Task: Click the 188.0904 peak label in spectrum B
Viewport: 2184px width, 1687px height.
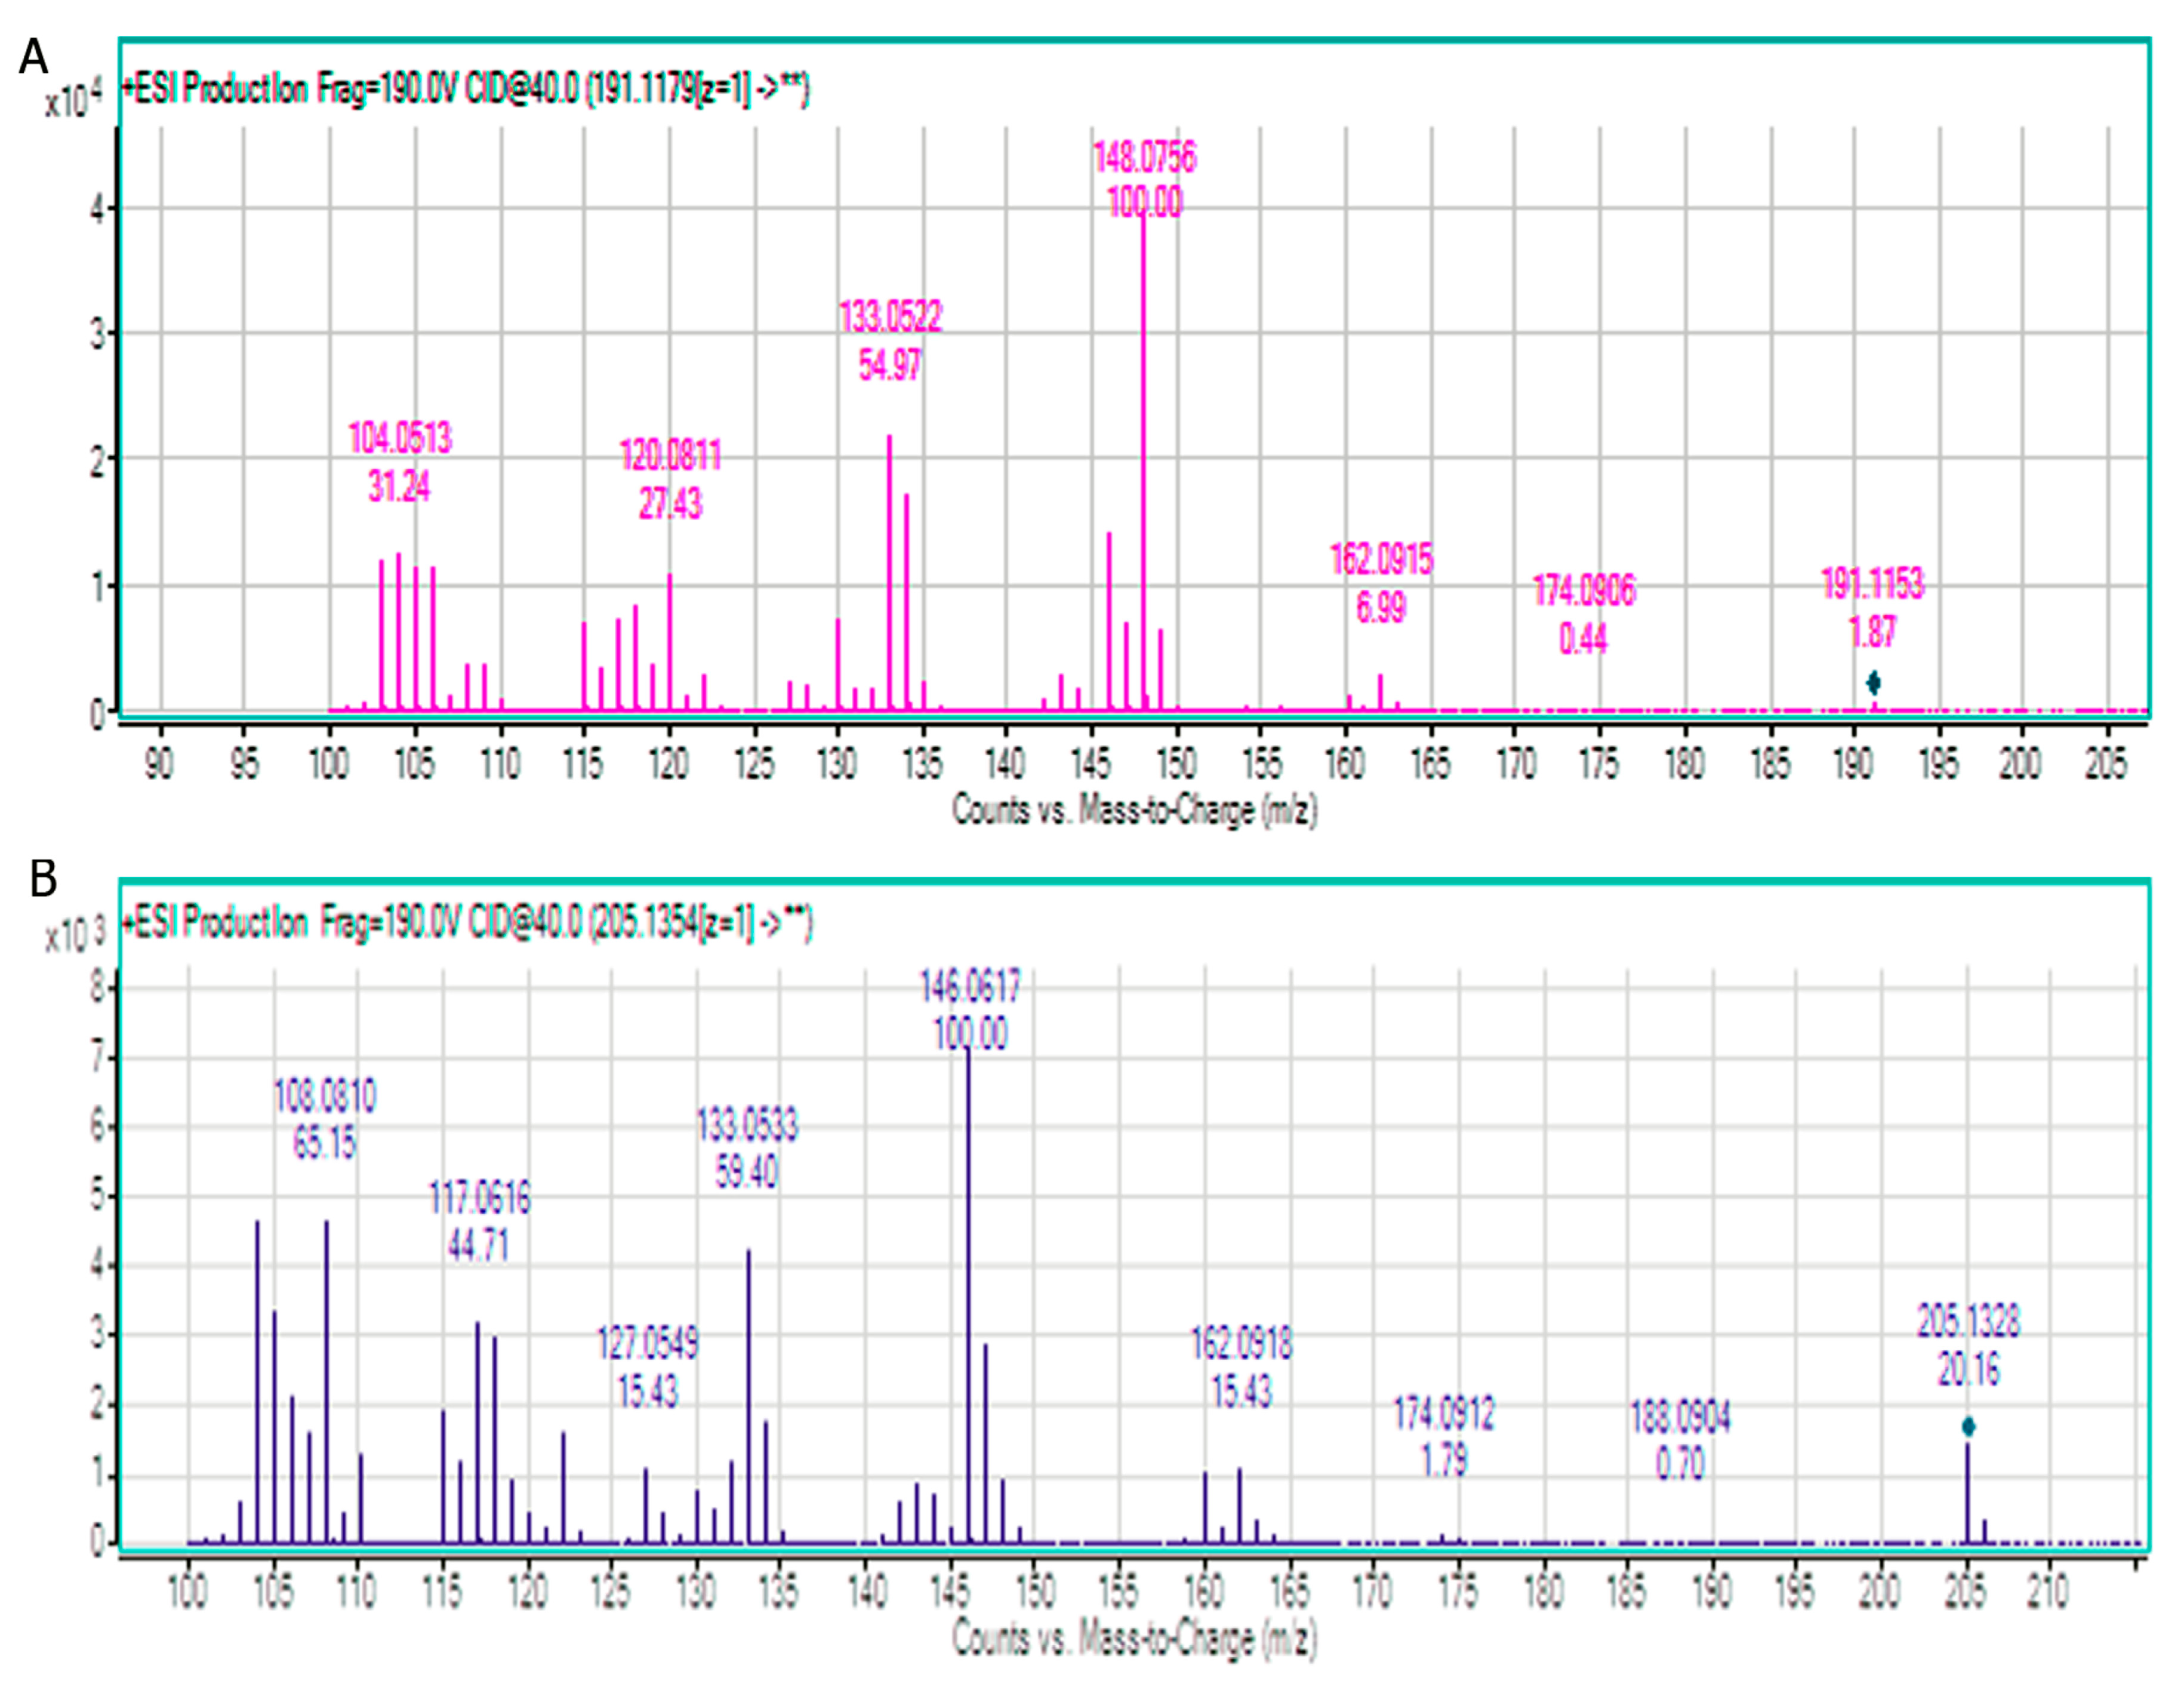Action: pyautogui.click(x=1680, y=1417)
